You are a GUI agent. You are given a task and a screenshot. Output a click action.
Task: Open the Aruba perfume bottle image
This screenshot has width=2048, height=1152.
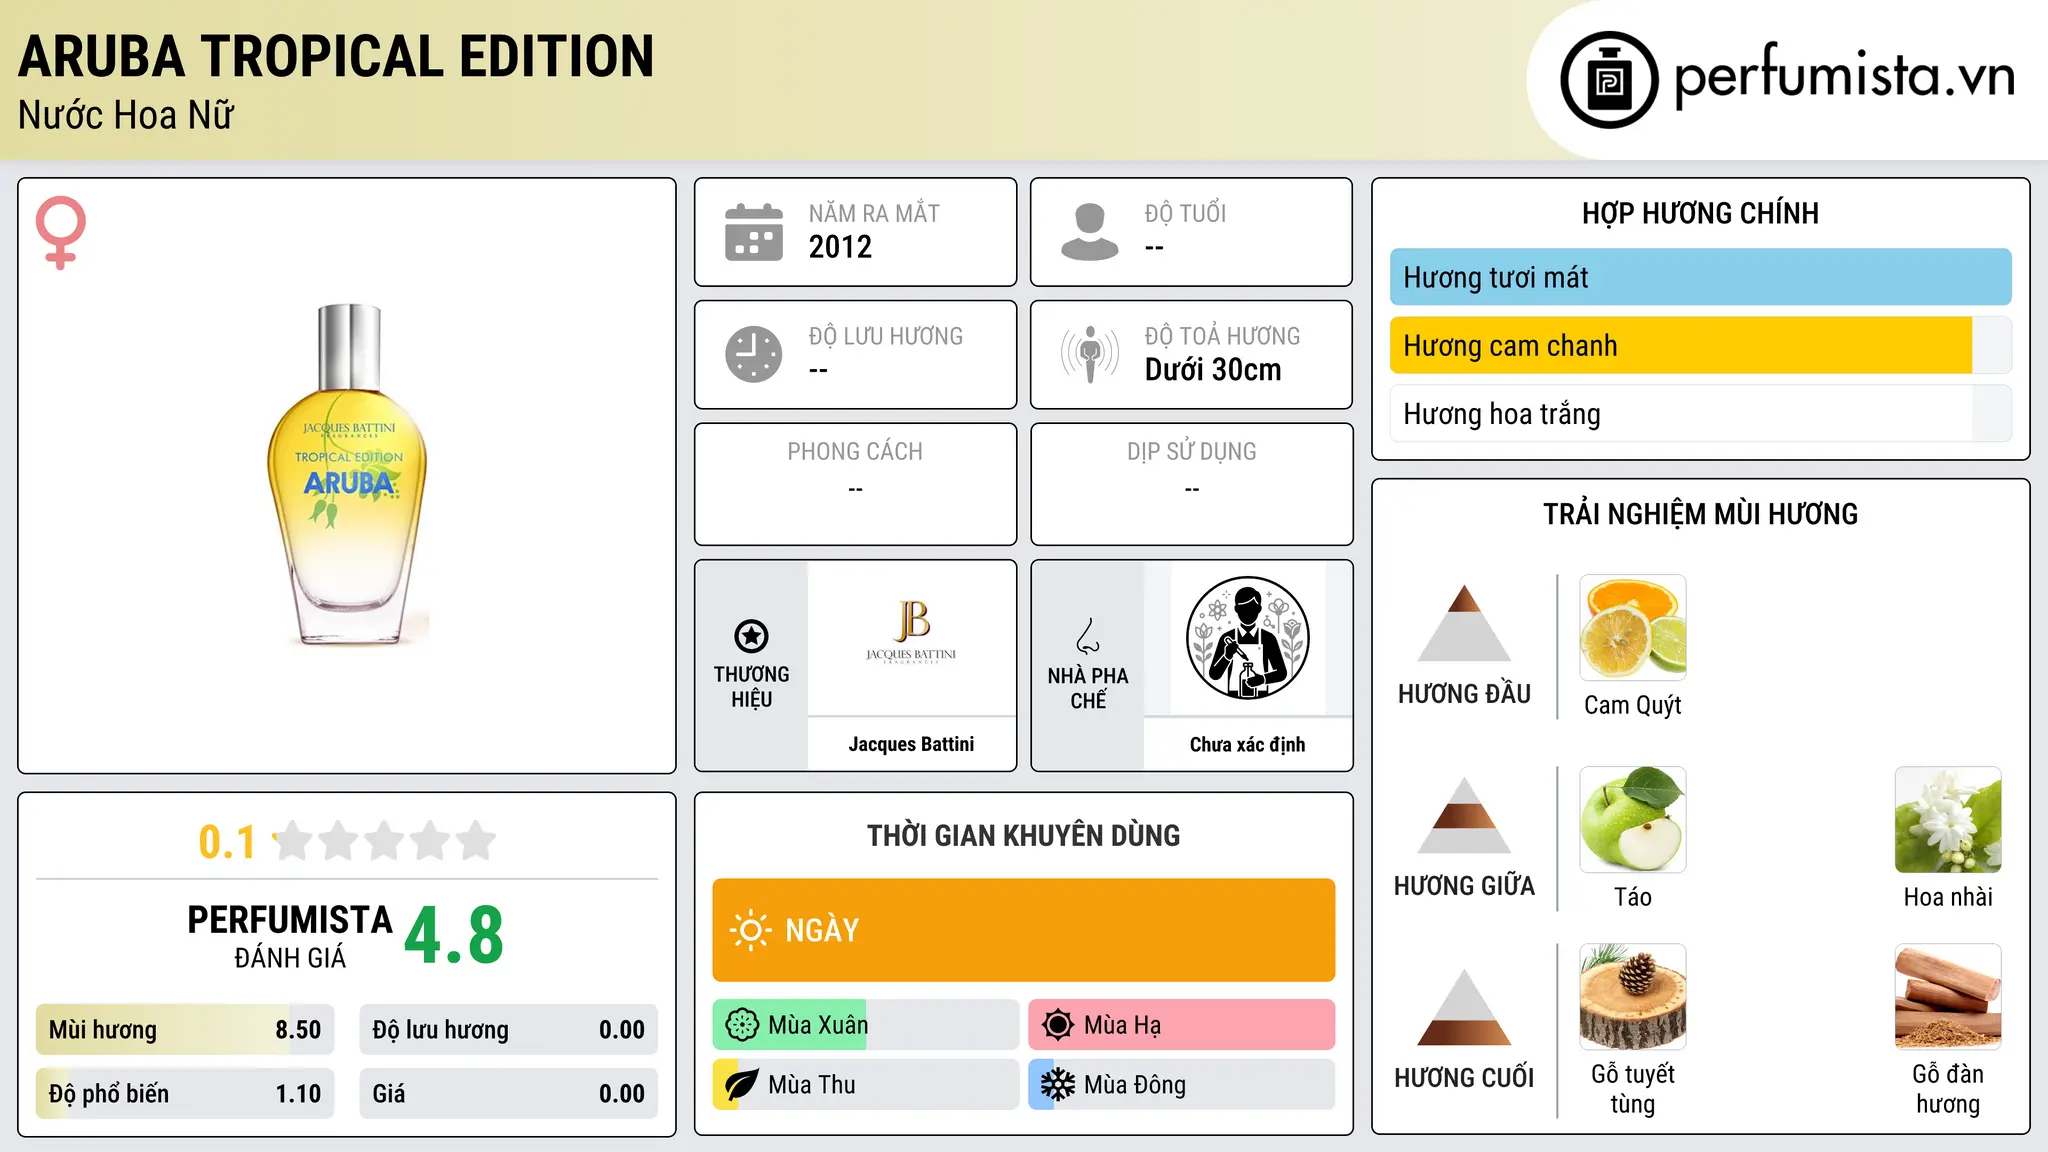[x=347, y=475]
